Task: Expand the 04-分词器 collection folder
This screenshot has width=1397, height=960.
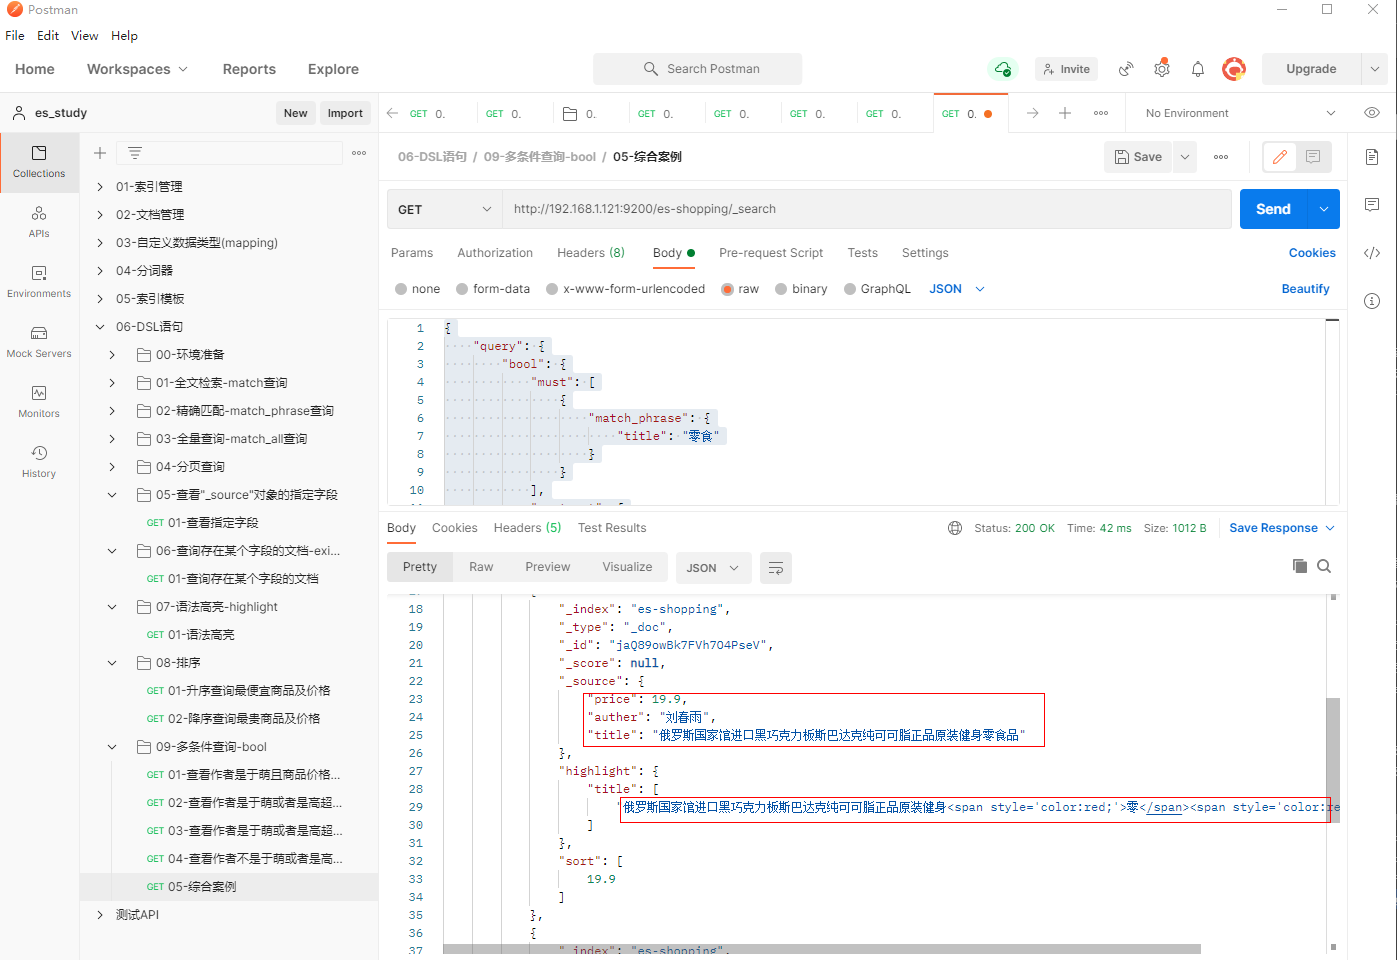Action: (x=100, y=271)
